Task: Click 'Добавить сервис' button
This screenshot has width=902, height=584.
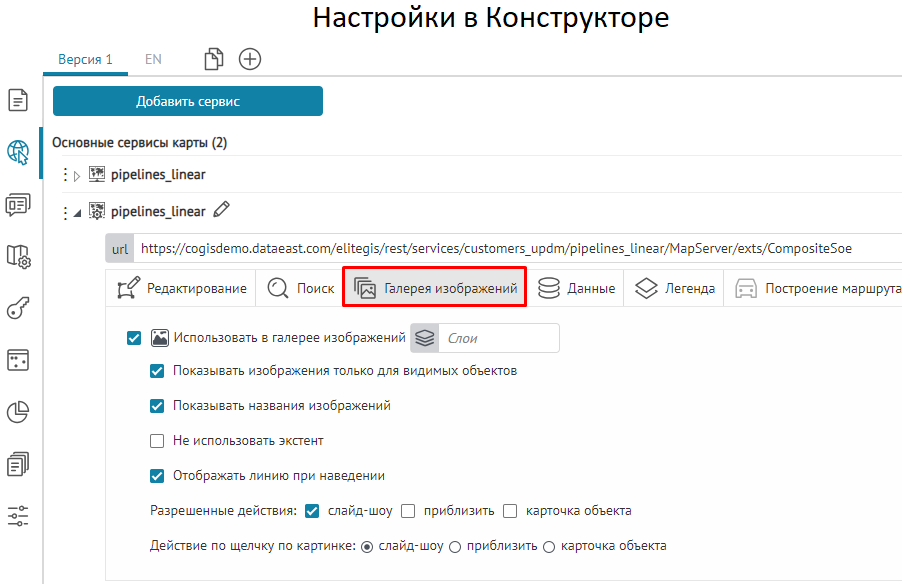Action: point(188,101)
